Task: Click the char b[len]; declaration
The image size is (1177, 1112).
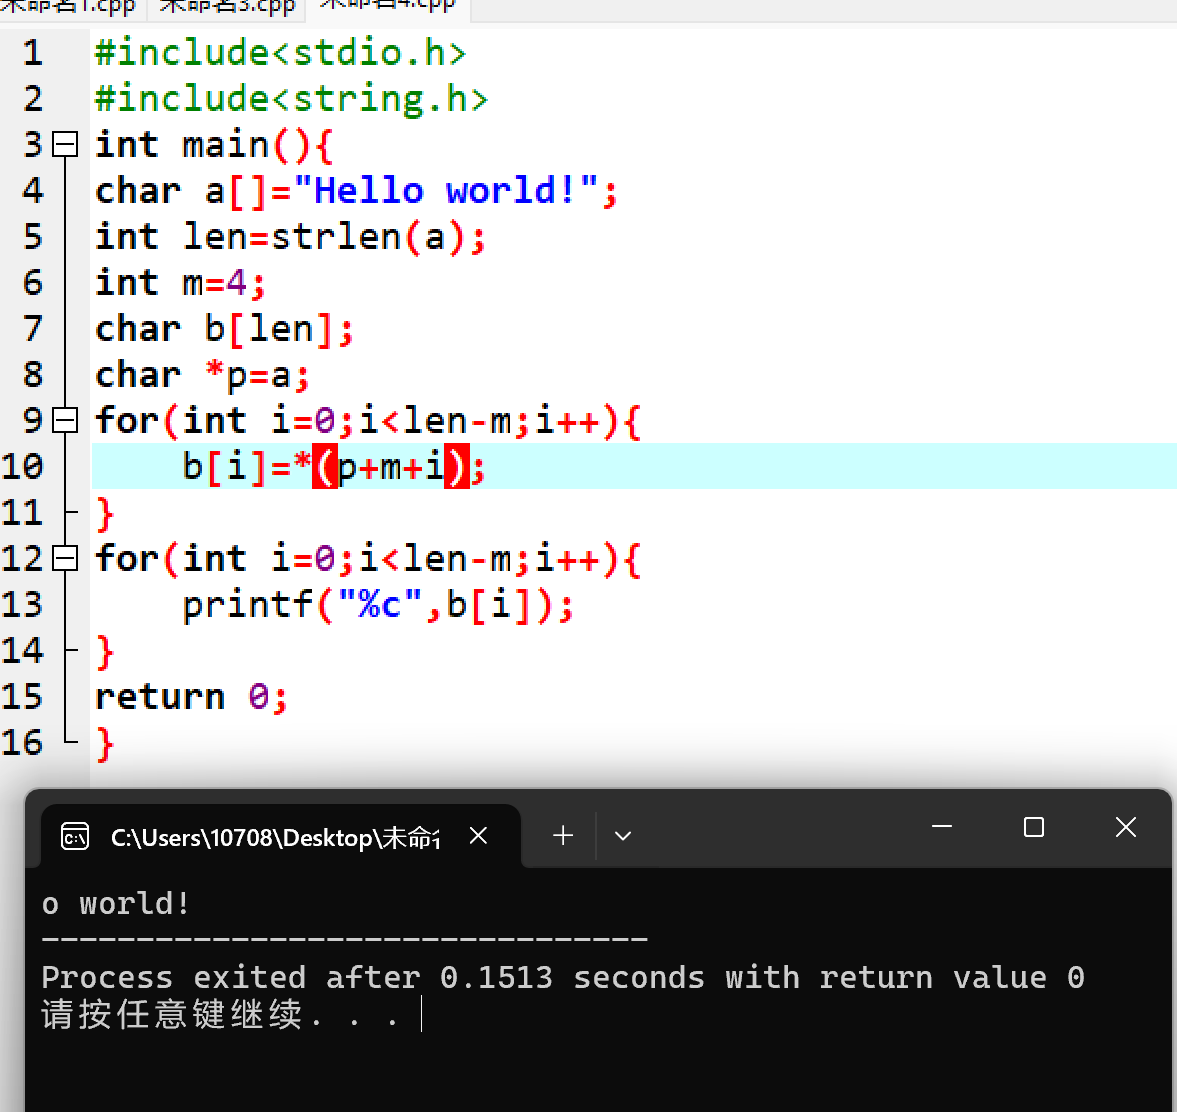Action: tap(224, 330)
